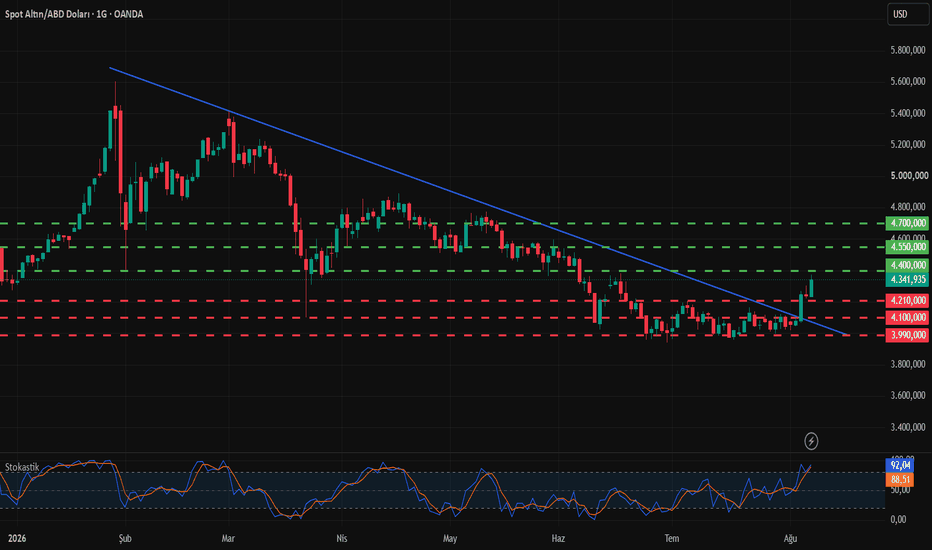Click the 5.400,000 price scale value
This screenshot has width=932, height=550.
coord(908,113)
